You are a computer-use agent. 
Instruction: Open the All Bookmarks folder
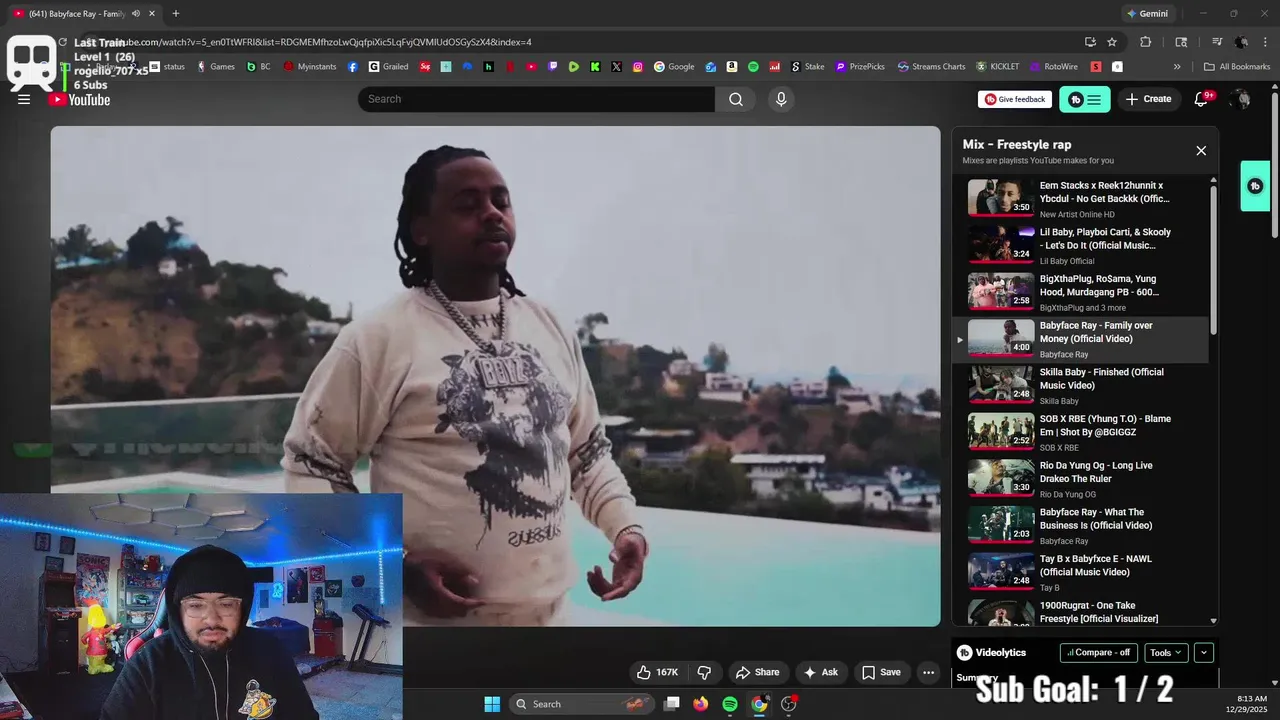click(x=1237, y=67)
